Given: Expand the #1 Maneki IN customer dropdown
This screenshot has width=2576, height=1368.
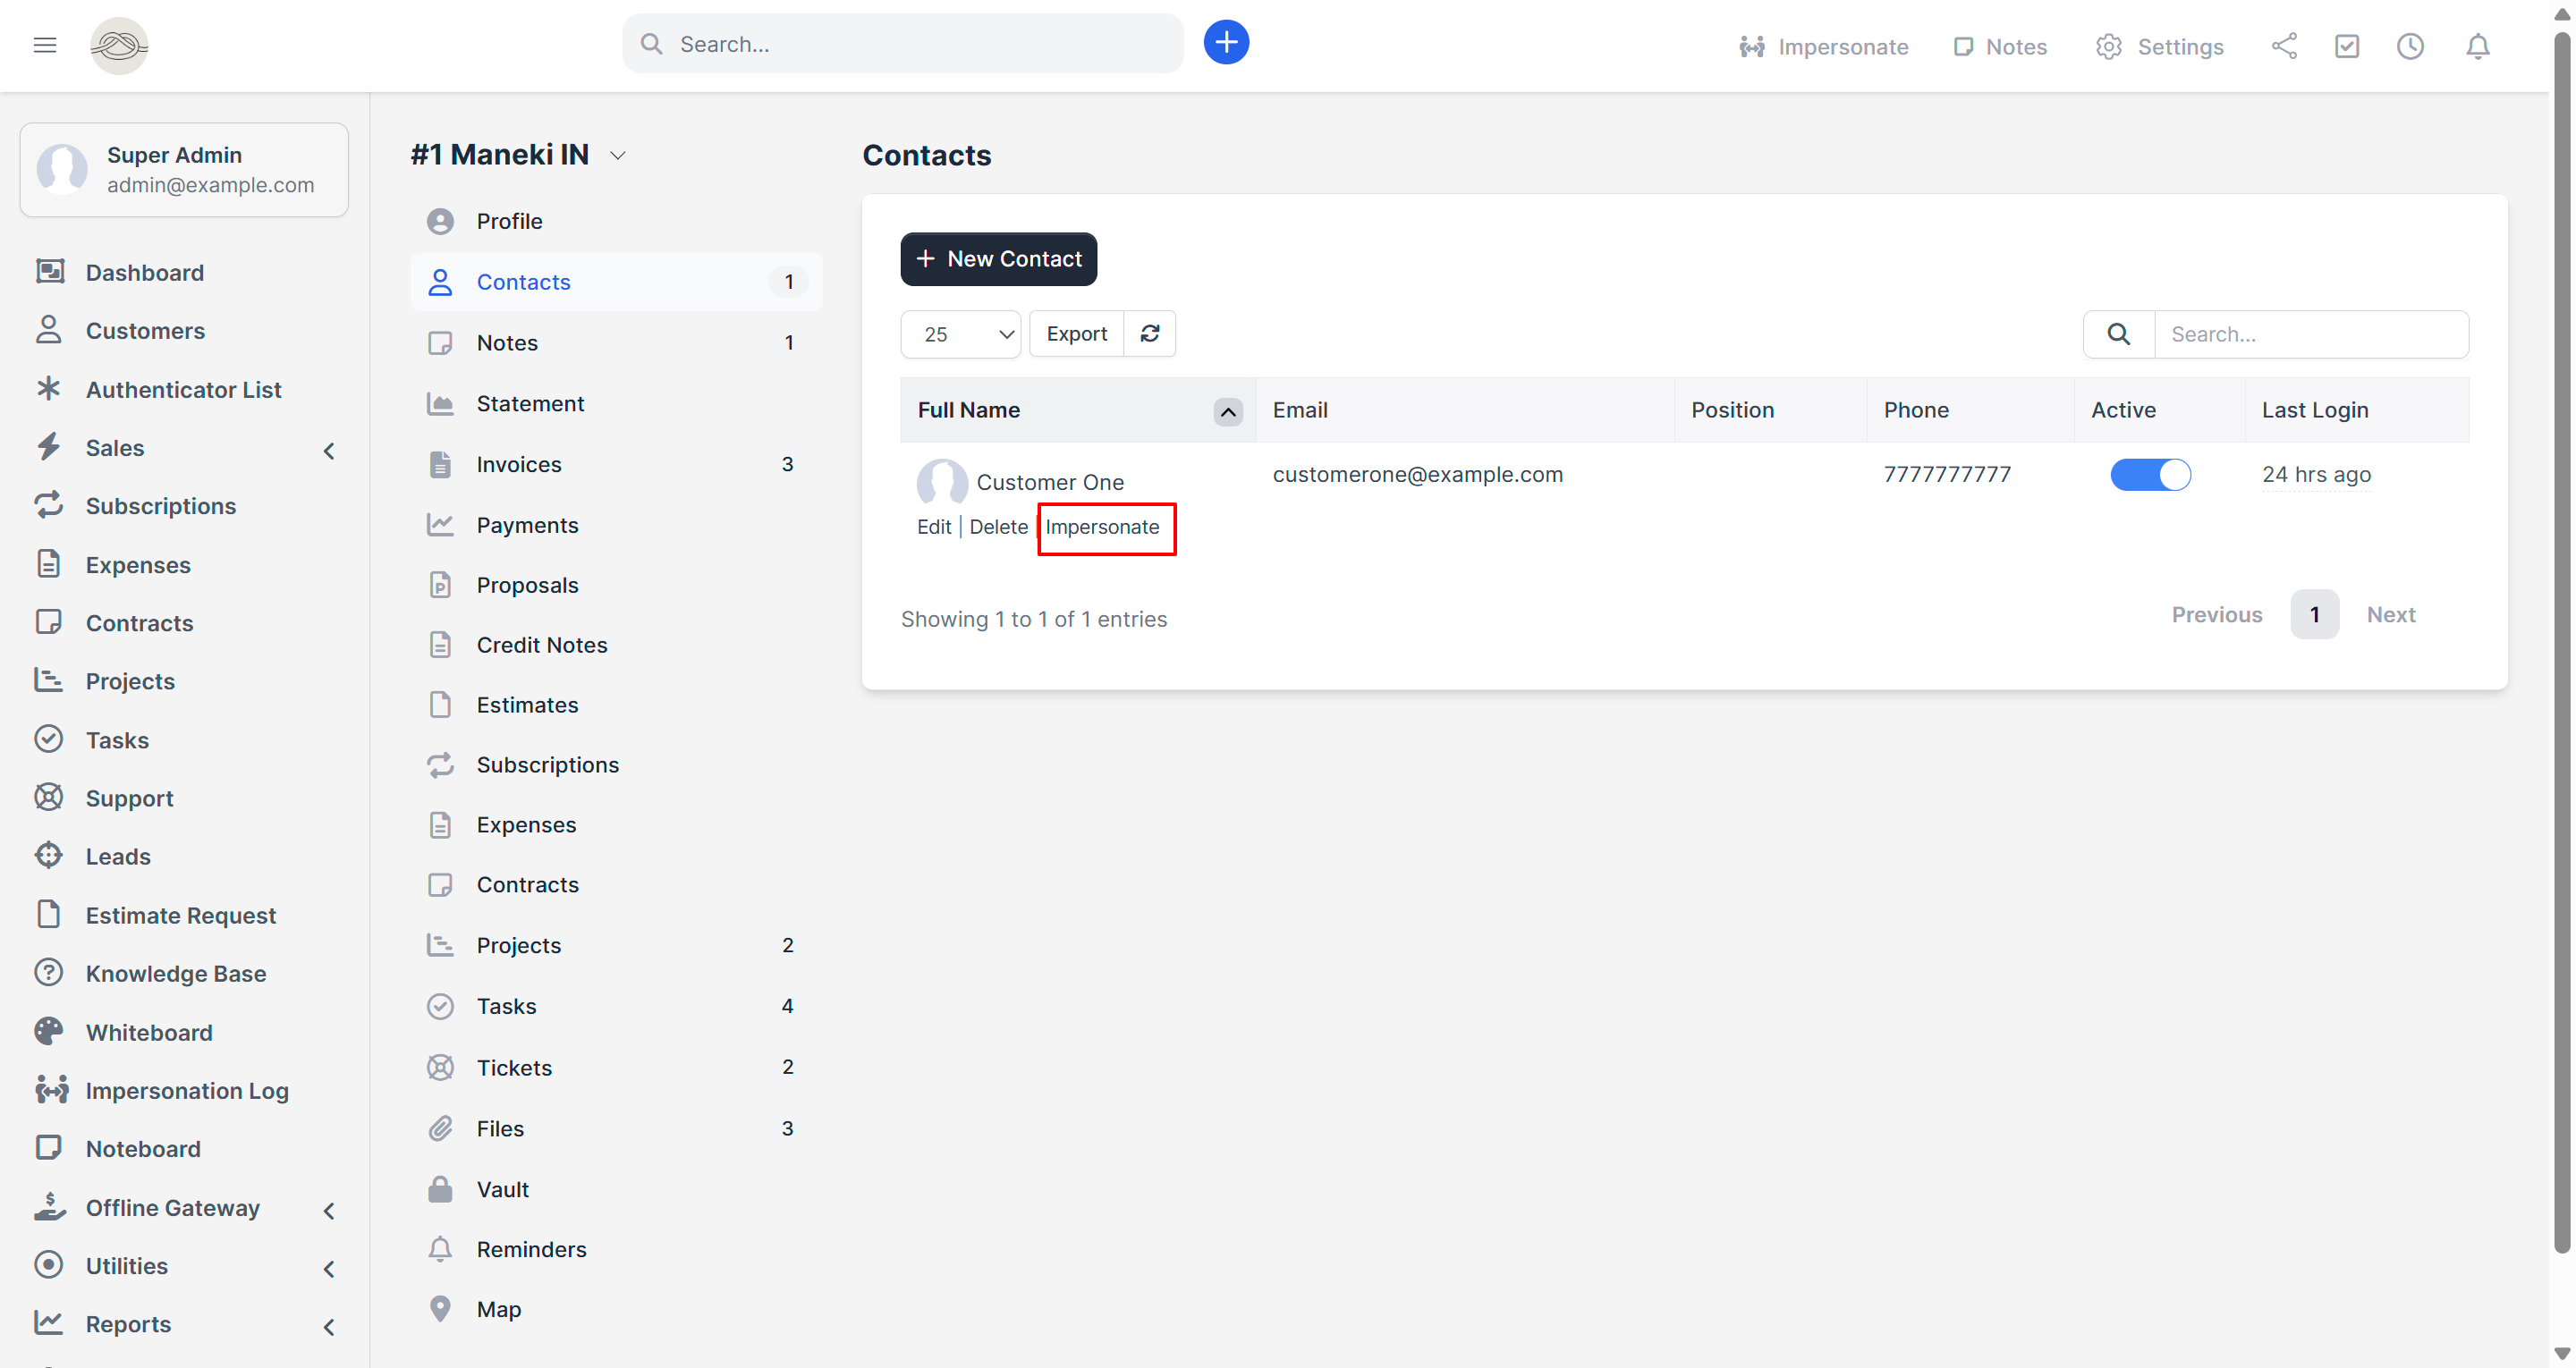Looking at the screenshot, I should (618, 156).
